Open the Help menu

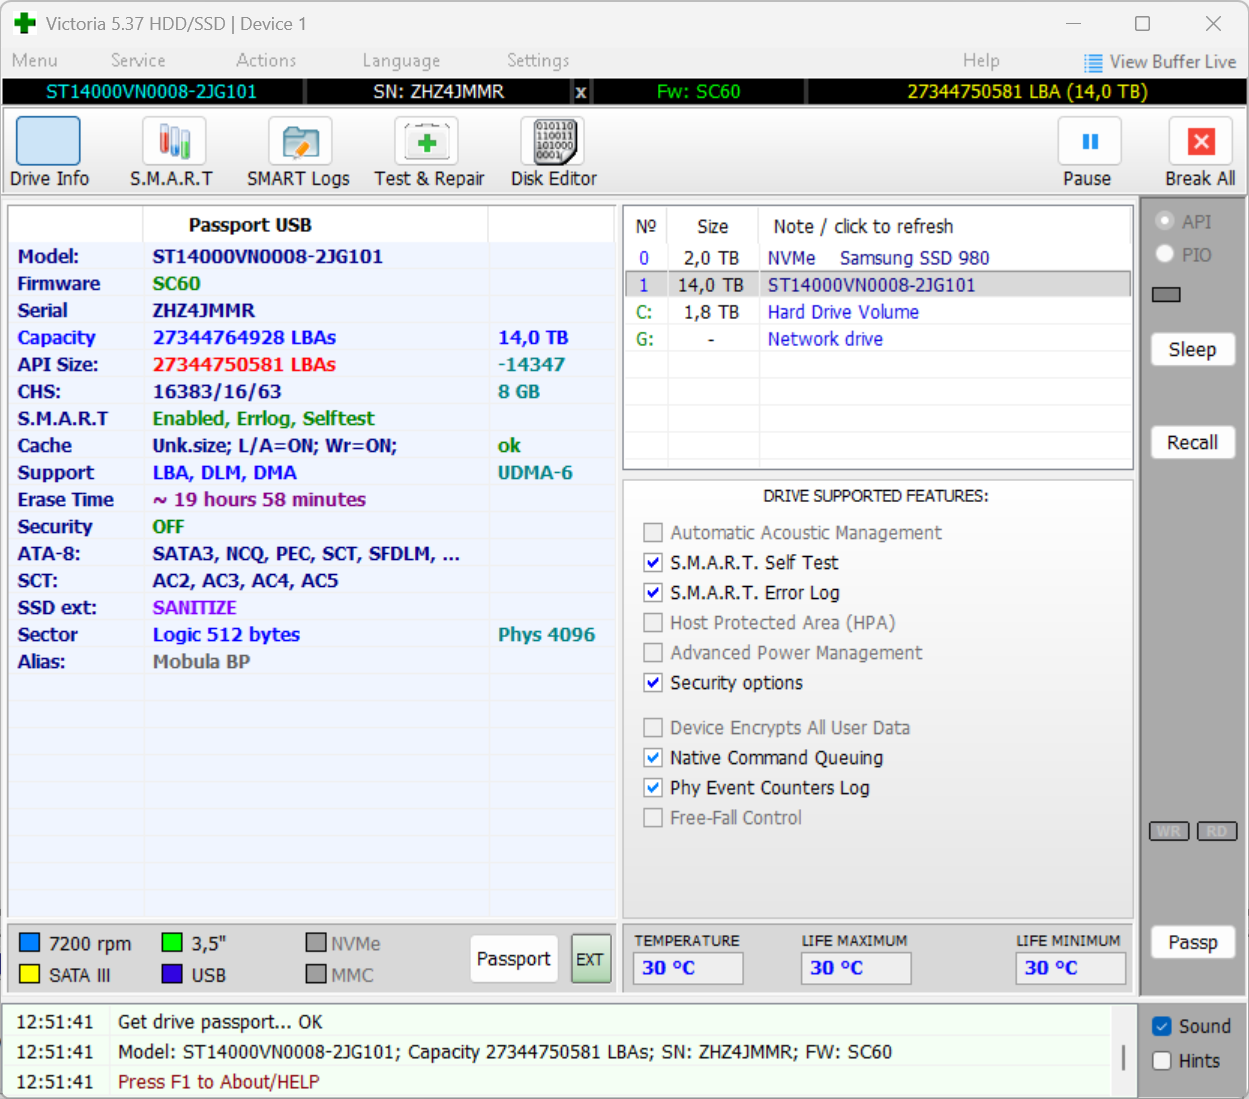(981, 61)
